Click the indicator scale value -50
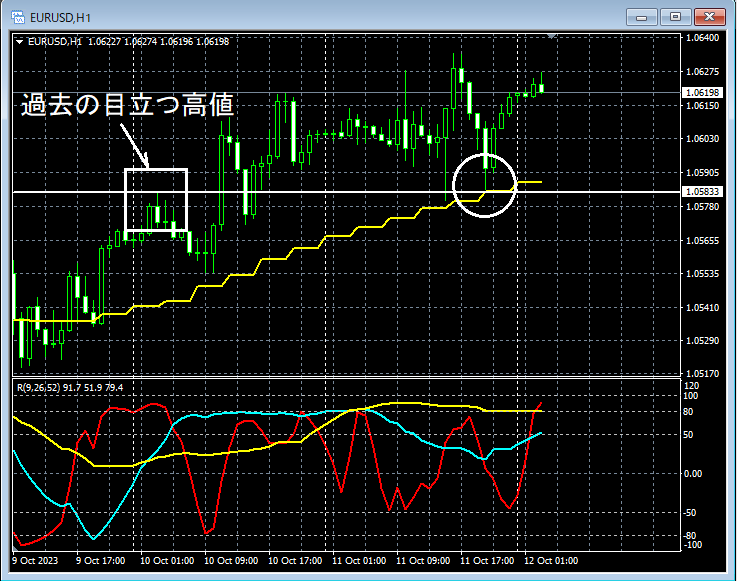Screen dimensions: 738x581 tap(690, 513)
